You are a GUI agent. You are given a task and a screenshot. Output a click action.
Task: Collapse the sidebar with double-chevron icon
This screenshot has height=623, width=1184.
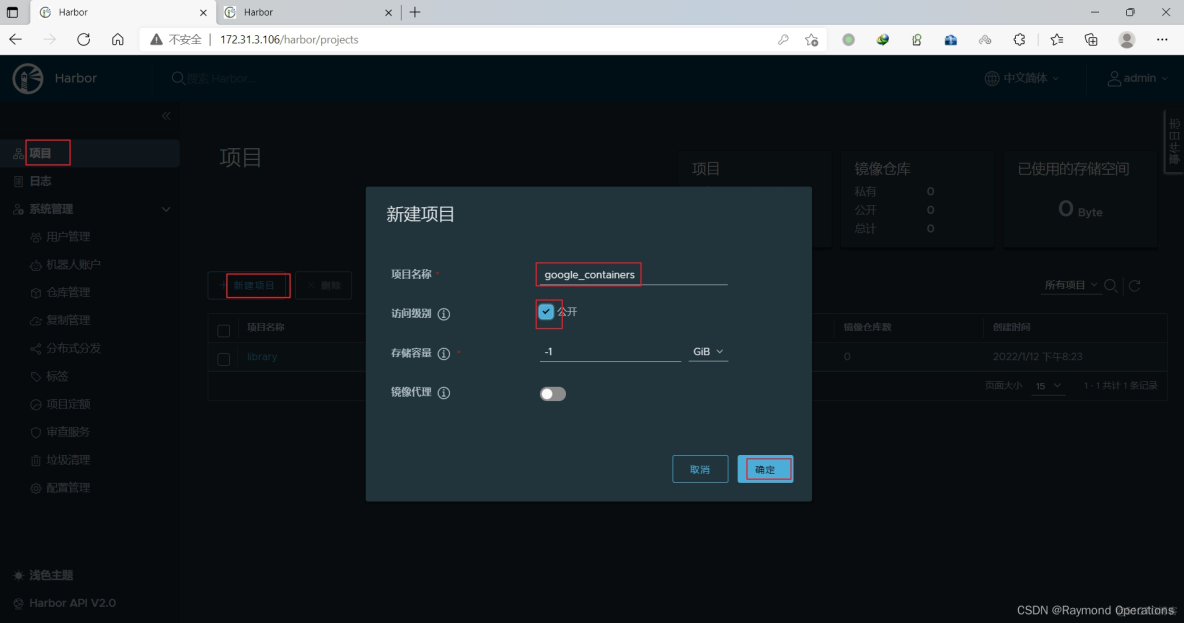(166, 116)
